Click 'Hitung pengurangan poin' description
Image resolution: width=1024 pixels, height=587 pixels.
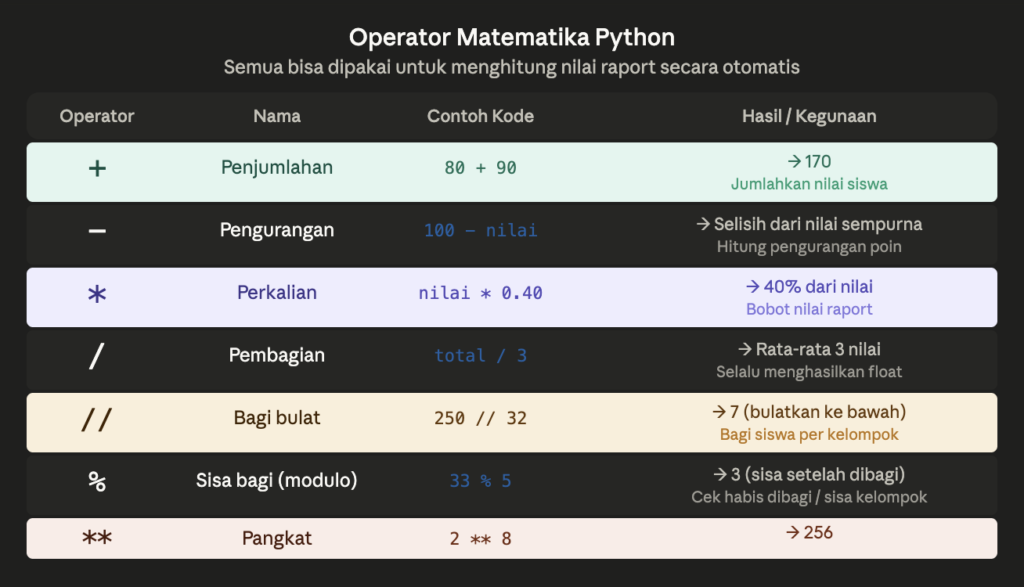pyautogui.click(x=808, y=247)
